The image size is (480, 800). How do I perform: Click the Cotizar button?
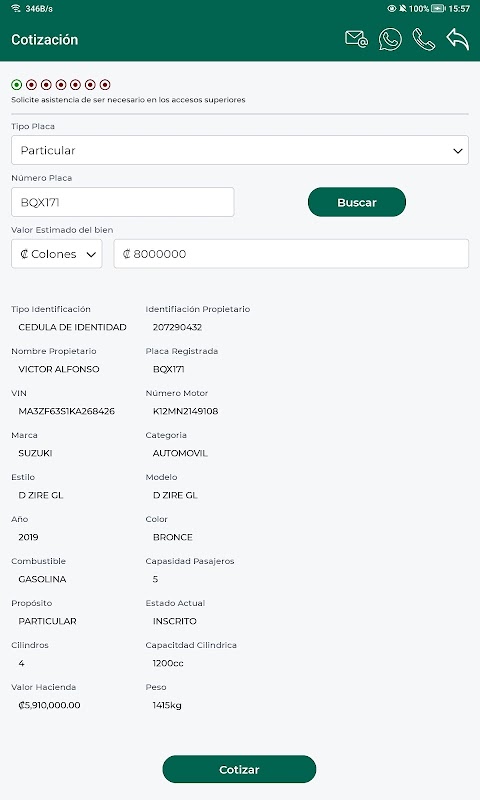tap(239, 769)
